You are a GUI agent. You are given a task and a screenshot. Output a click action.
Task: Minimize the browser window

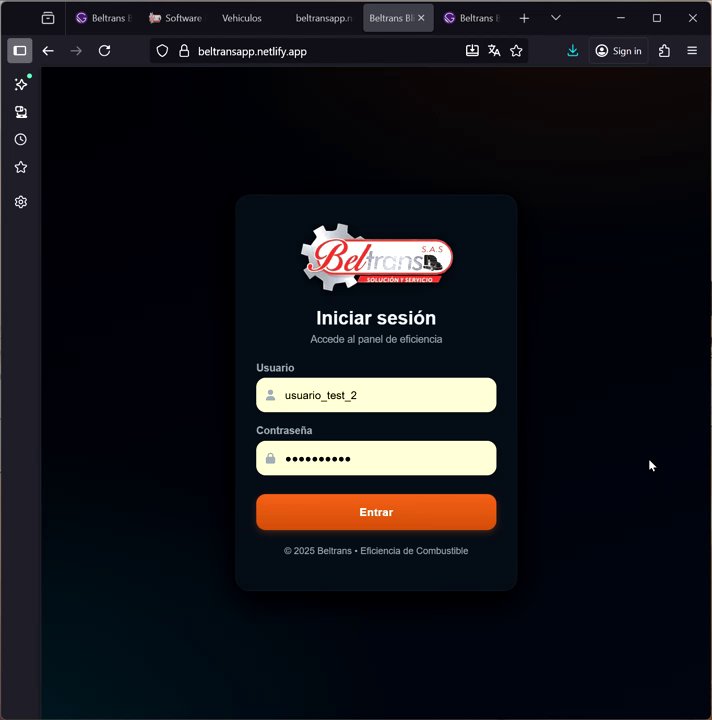(621, 18)
